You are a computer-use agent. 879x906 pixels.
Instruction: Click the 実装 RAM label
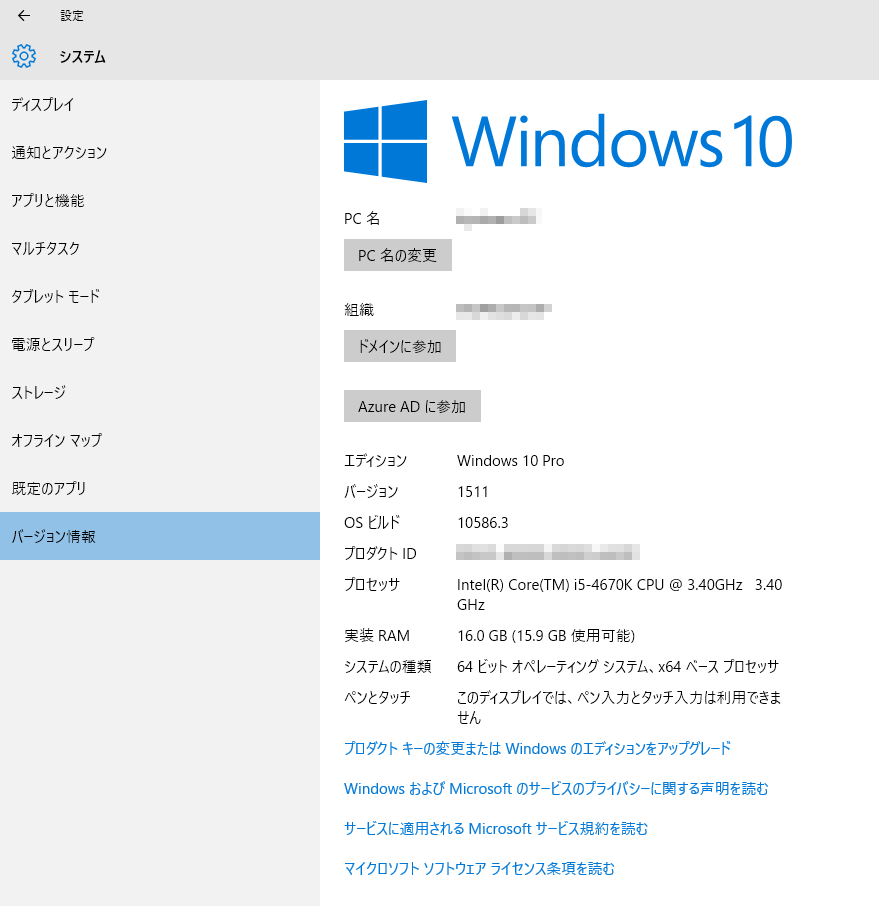click(x=377, y=636)
